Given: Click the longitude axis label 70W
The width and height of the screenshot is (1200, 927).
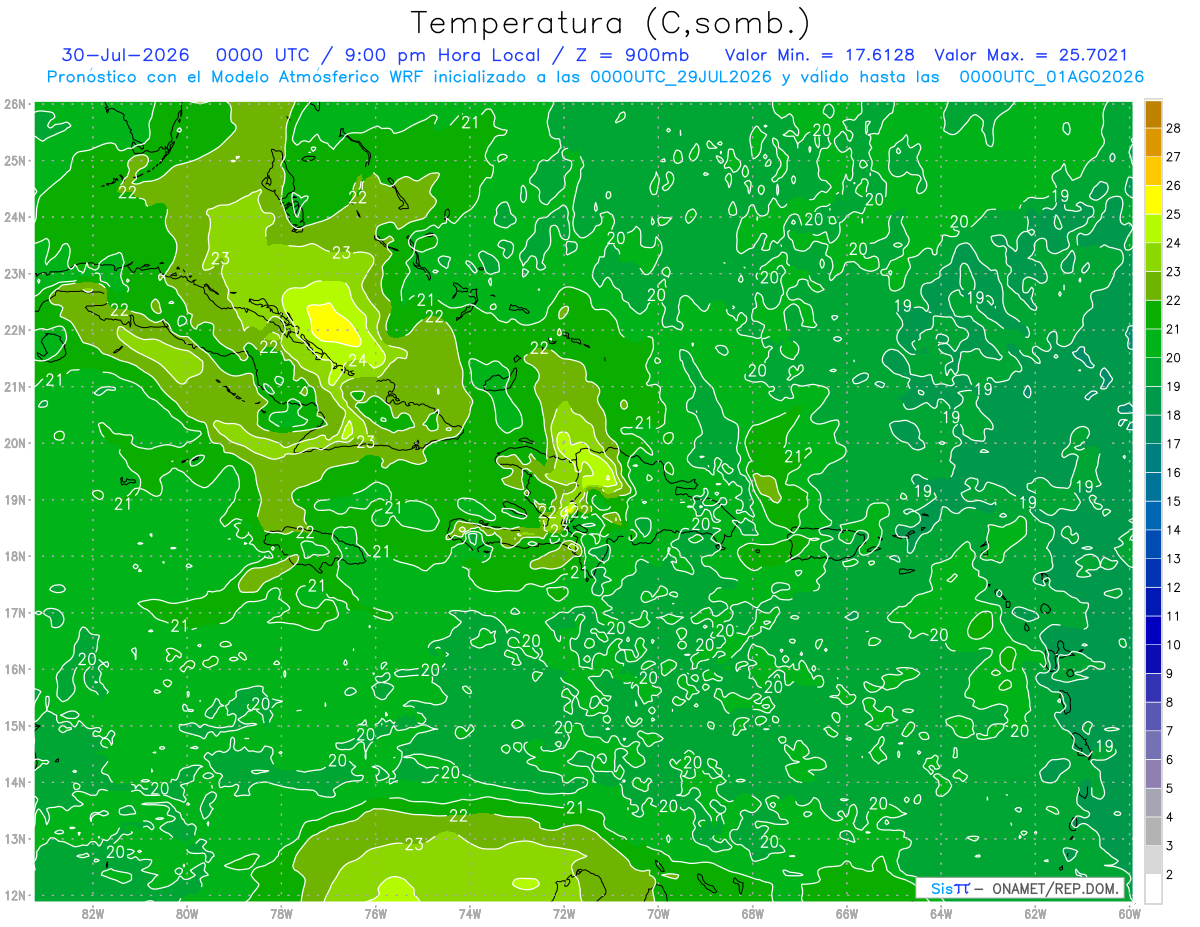Looking at the screenshot, I should [658, 913].
